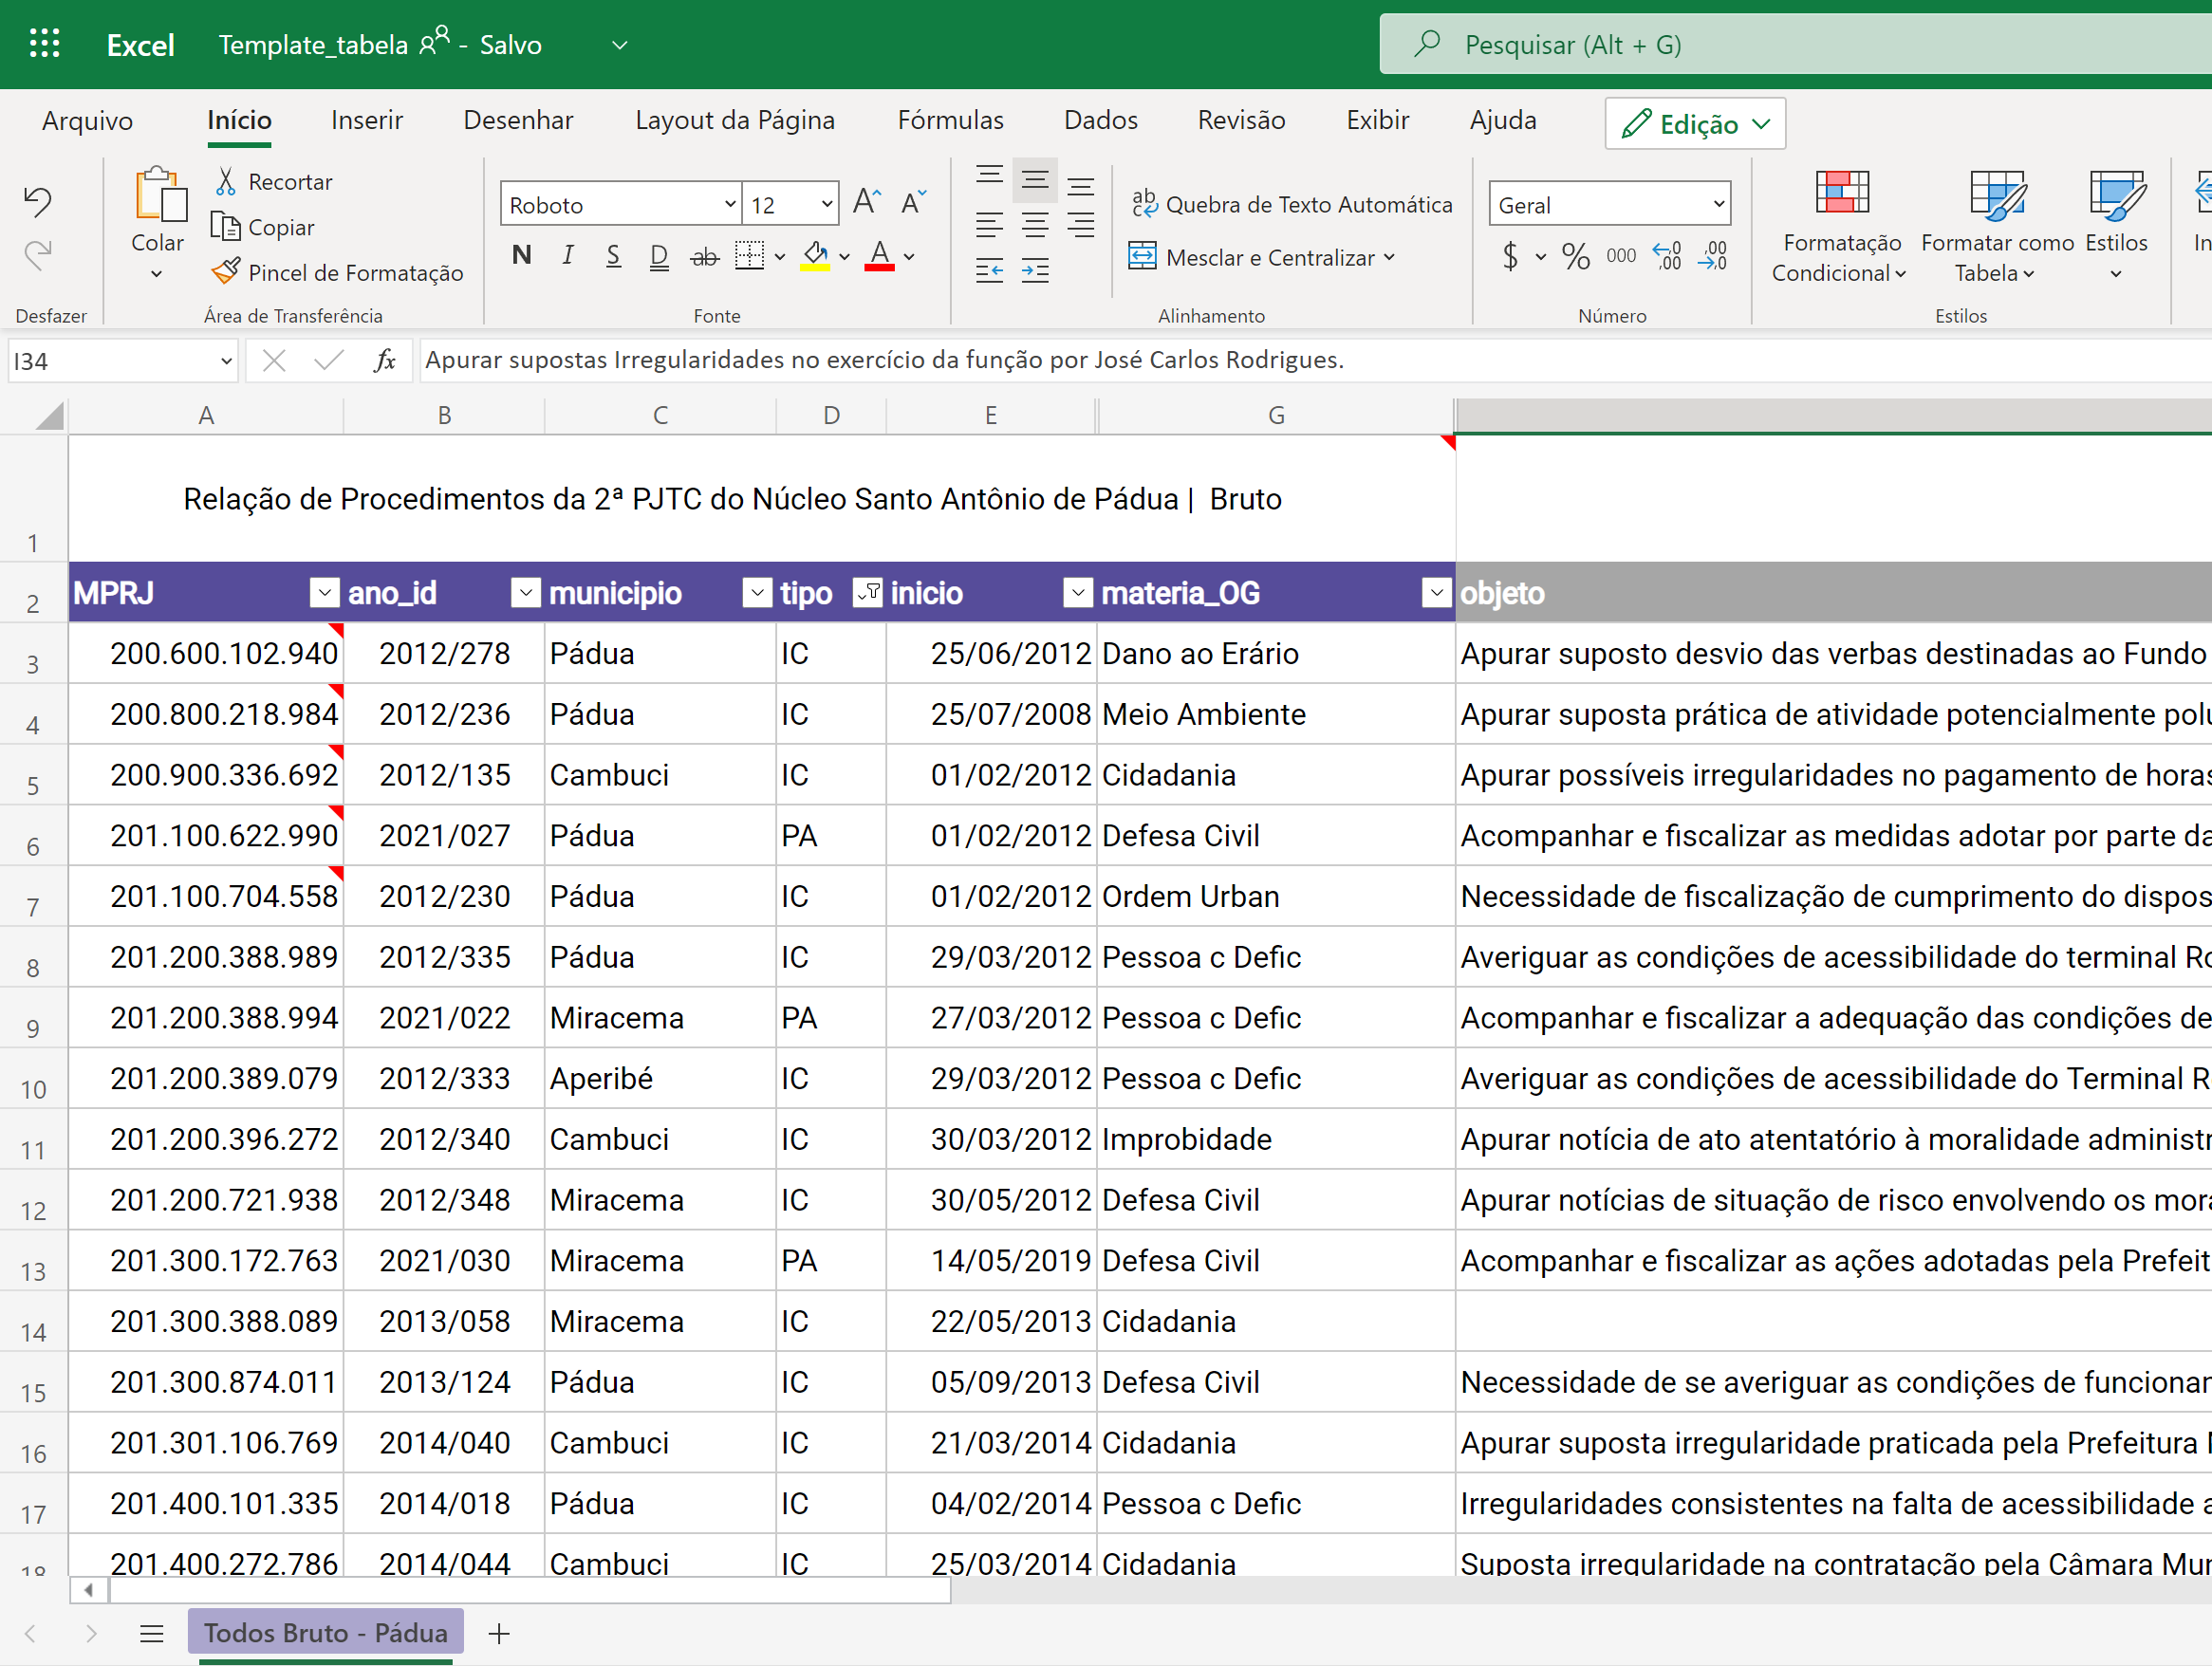This screenshot has width=2212, height=1666.
Task: Apply percent style format
Action: [1576, 256]
